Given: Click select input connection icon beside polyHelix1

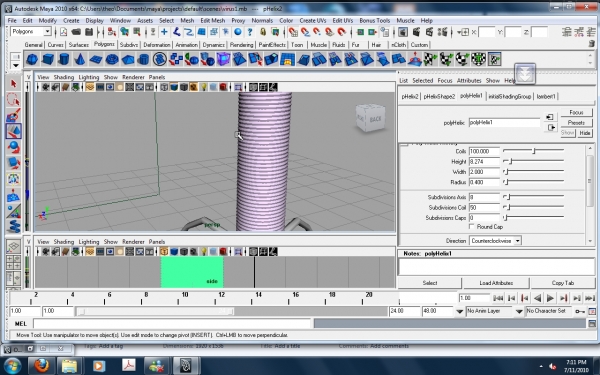Looking at the screenshot, I should coord(550,117).
